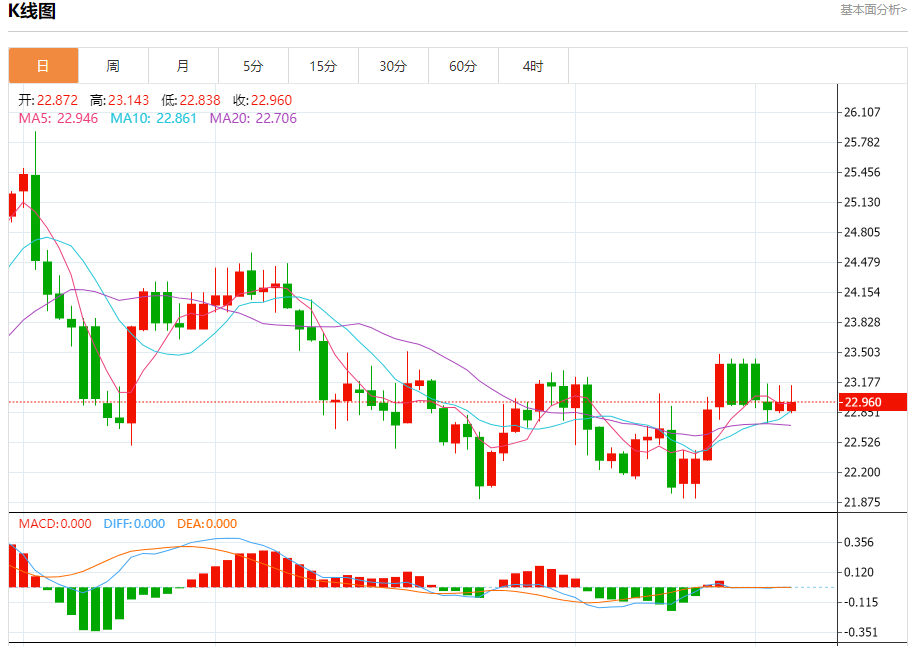Open the 5分 interval tab

(253, 66)
